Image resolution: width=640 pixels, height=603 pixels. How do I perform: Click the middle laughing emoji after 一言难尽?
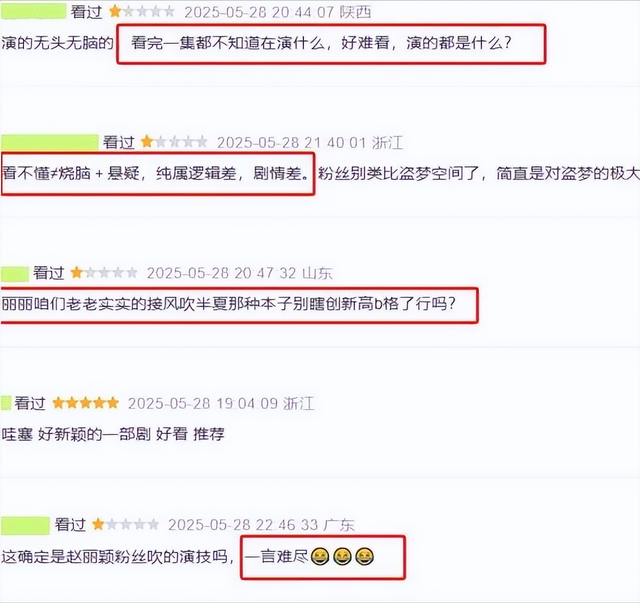(342, 557)
